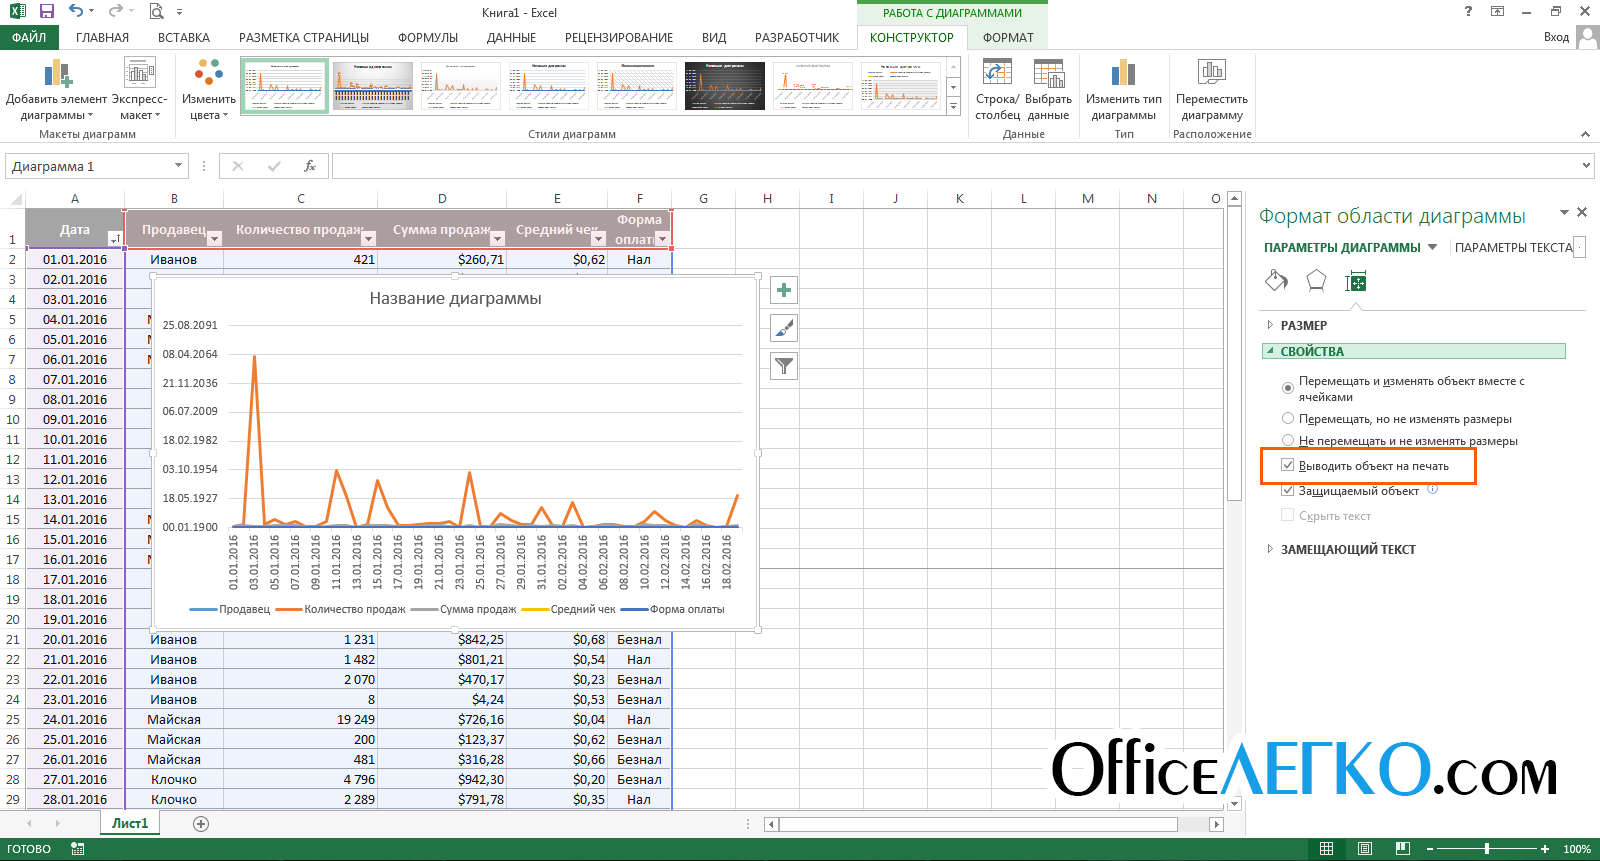Toggle 'Выводить объект на печать' checkbox
This screenshot has width=1600, height=861.
1288,466
